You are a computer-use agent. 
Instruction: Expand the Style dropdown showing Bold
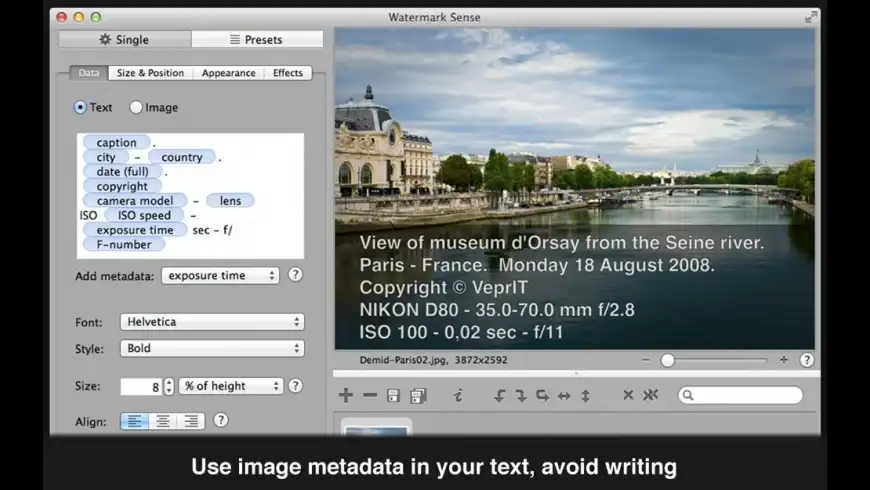pos(212,348)
